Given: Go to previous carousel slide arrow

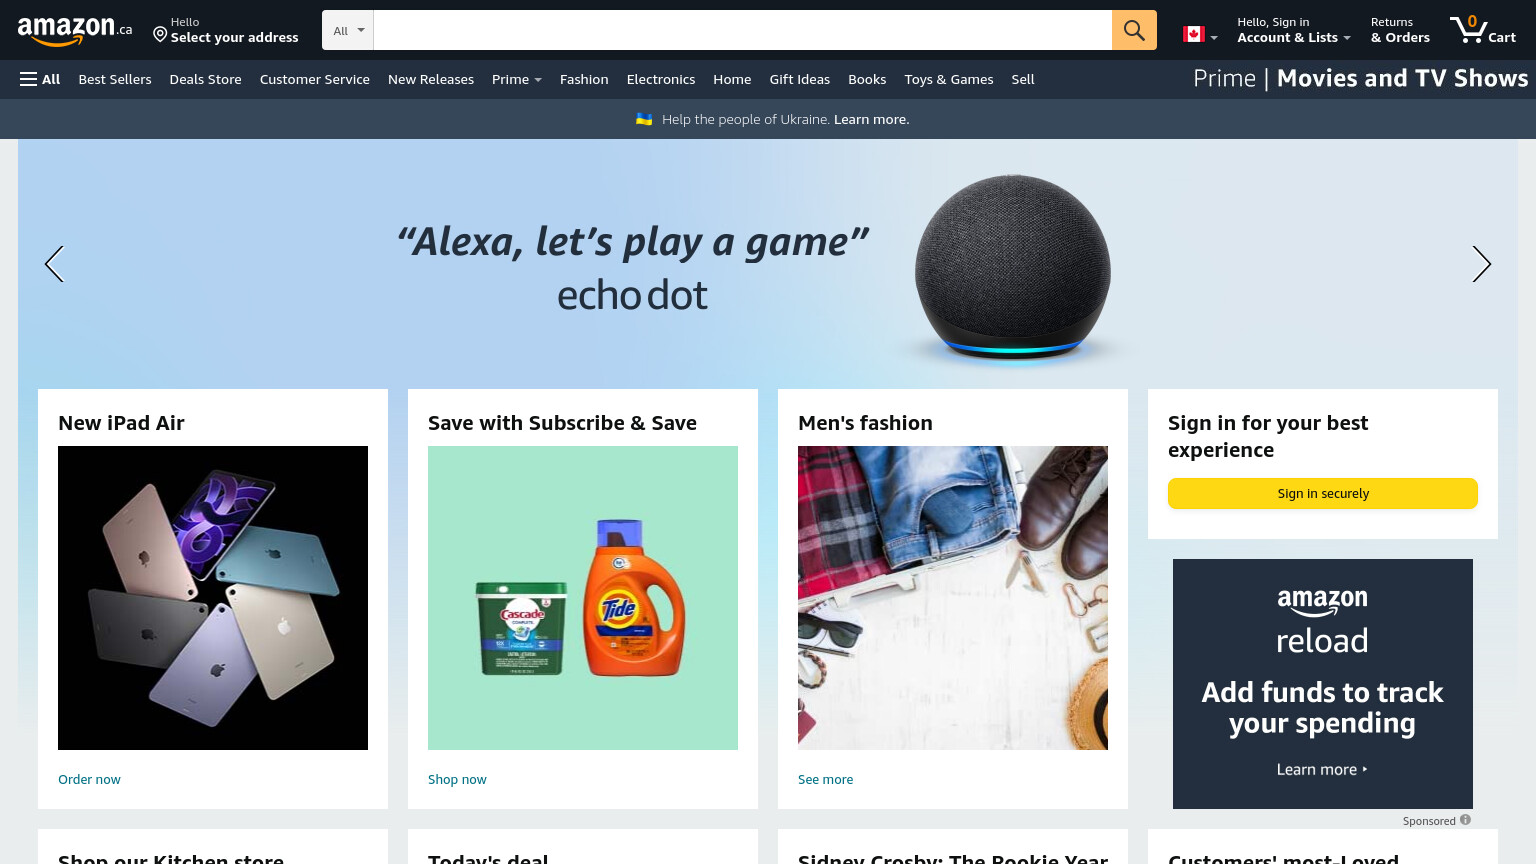Looking at the screenshot, I should [x=54, y=264].
